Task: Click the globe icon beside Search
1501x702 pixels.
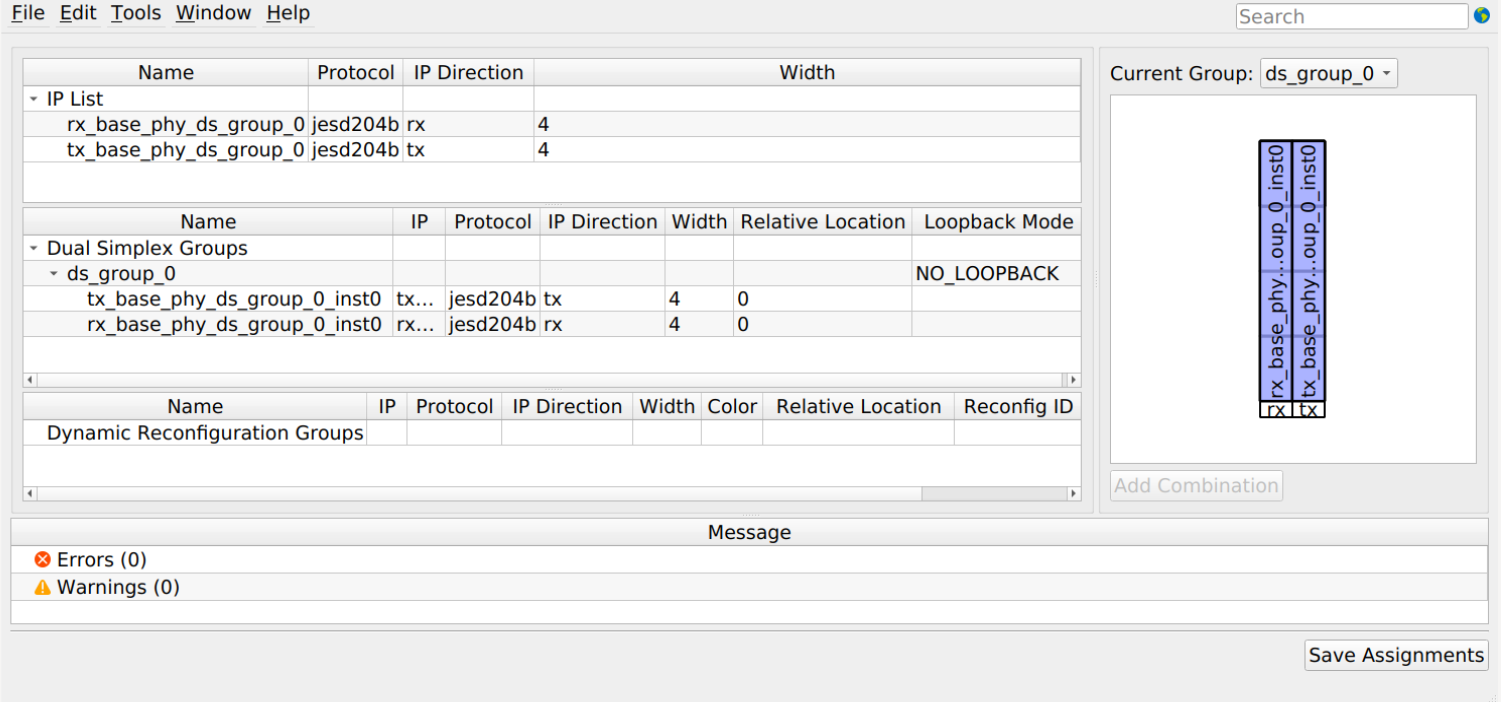Action: 1481,16
